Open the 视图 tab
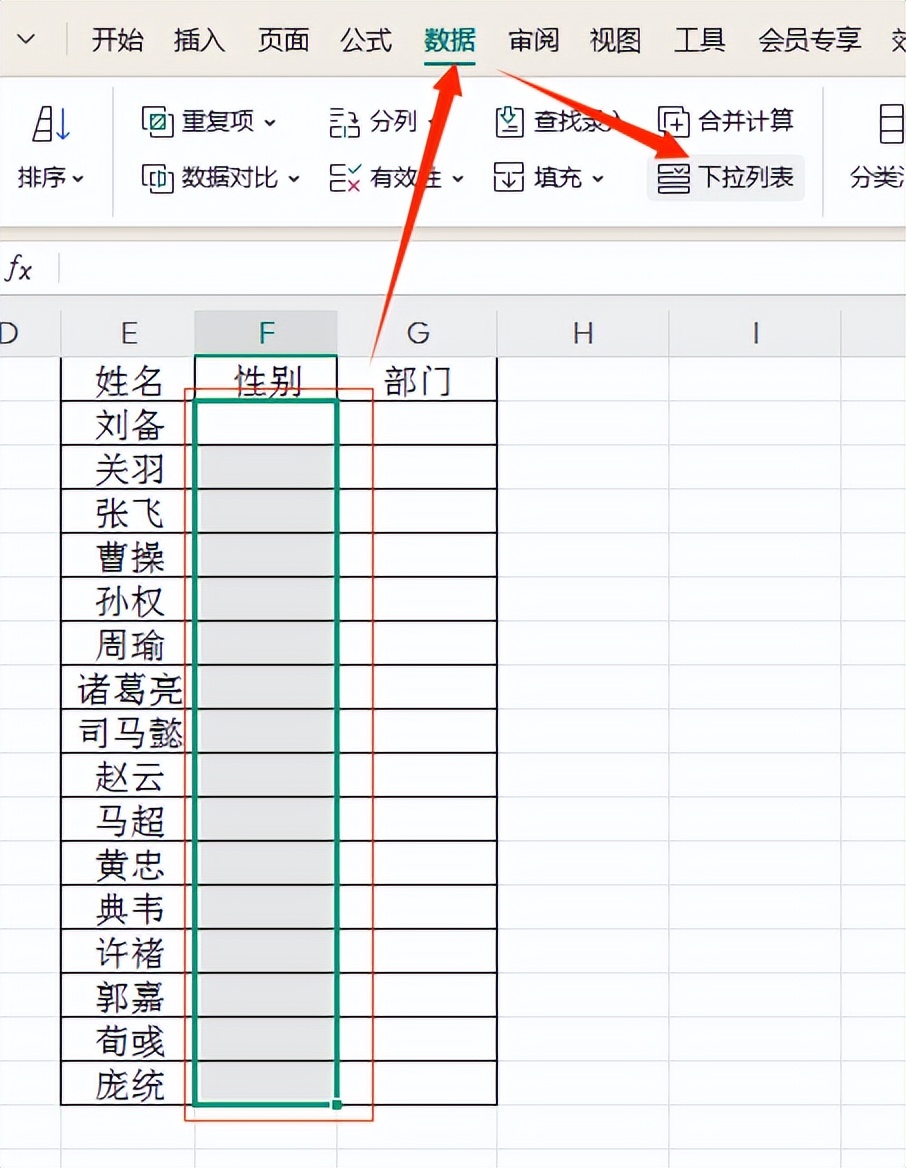This screenshot has height=1168, width=906. [x=615, y=39]
